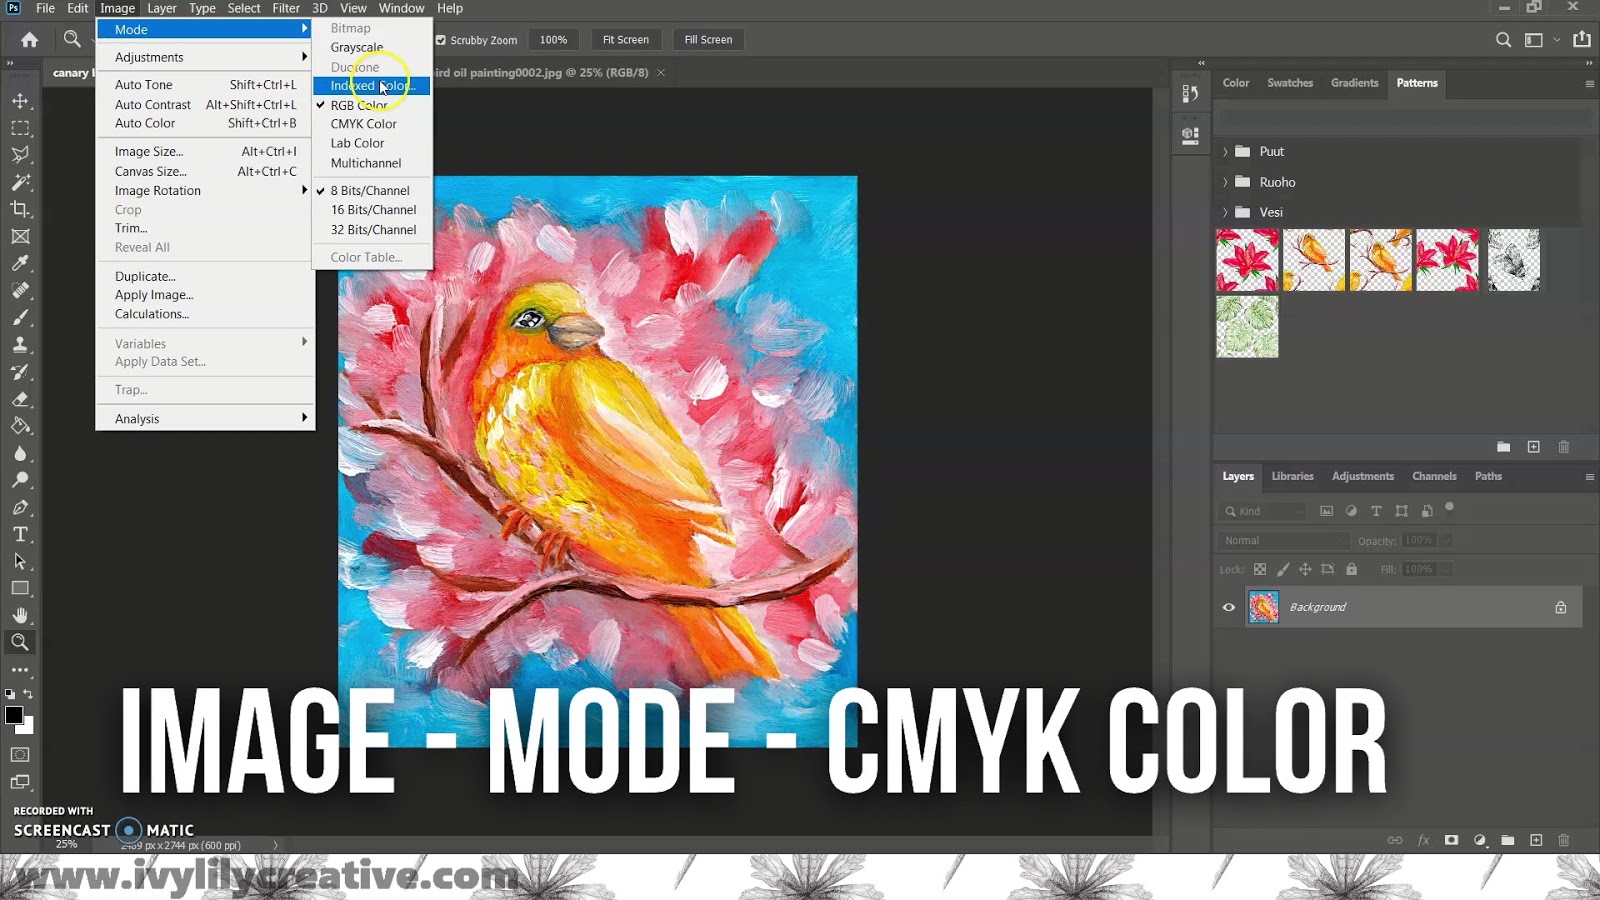Select the Brush tool
Image resolution: width=1600 pixels, height=900 pixels.
tap(20, 317)
